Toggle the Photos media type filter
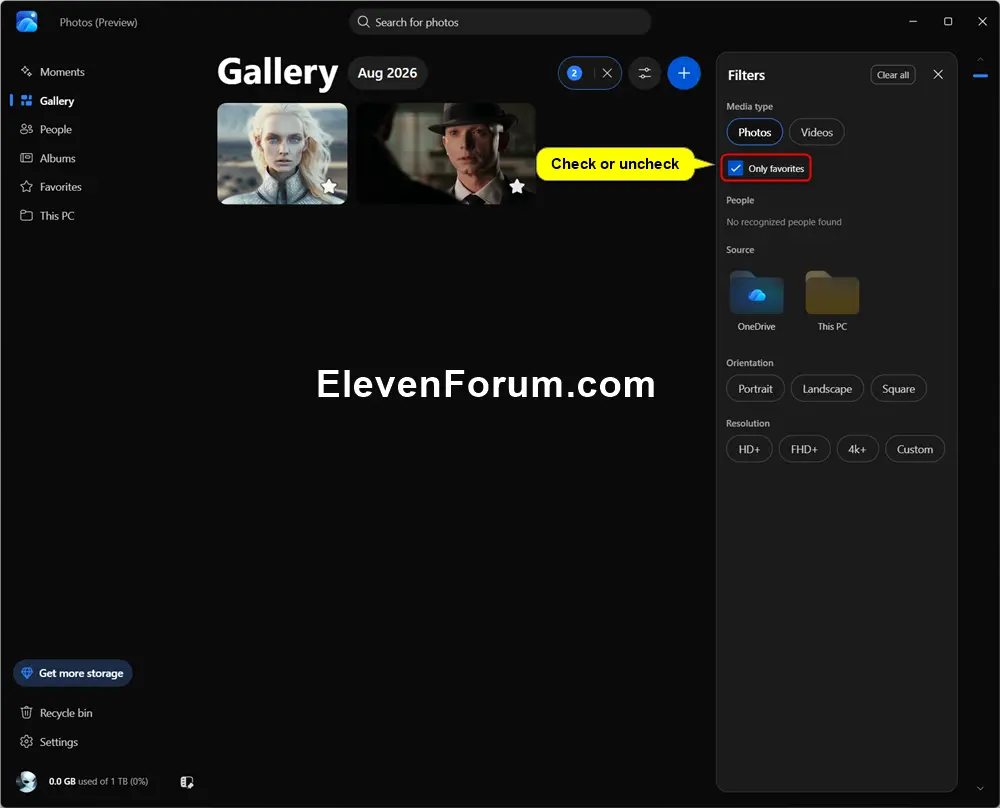This screenshot has height=808, width=1000. click(754, 132)
